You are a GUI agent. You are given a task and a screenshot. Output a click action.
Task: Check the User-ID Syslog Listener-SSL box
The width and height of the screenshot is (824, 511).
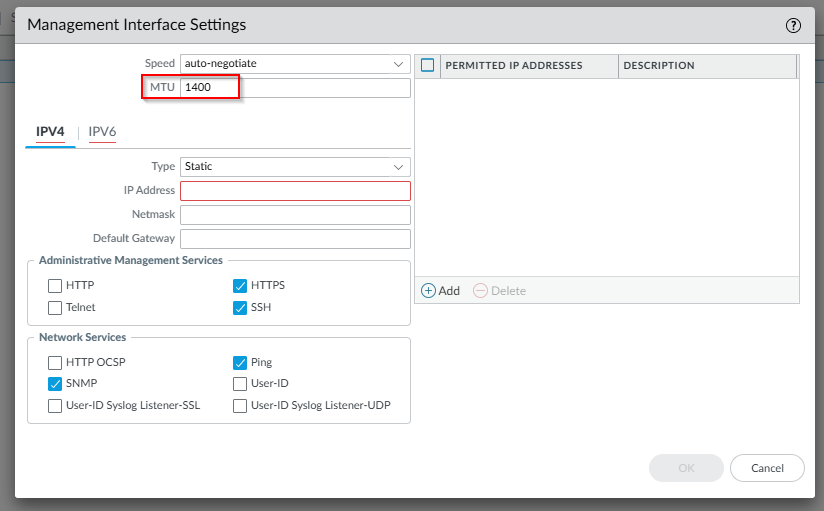[x=55, y=406]
